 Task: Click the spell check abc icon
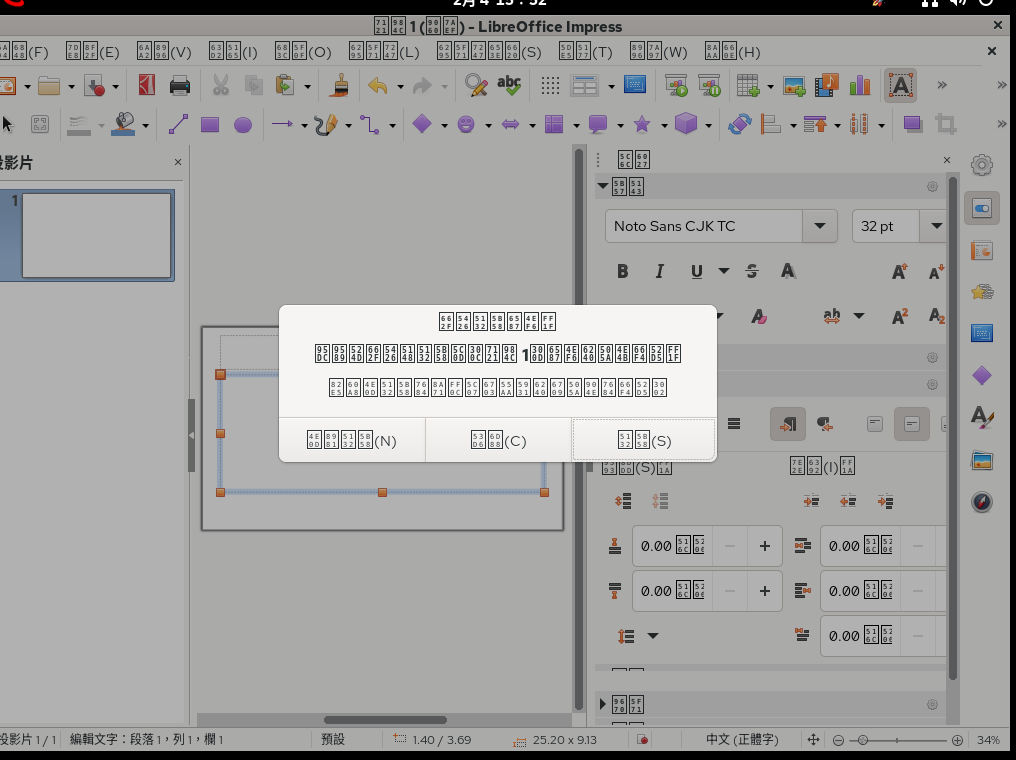click(509, 86)
